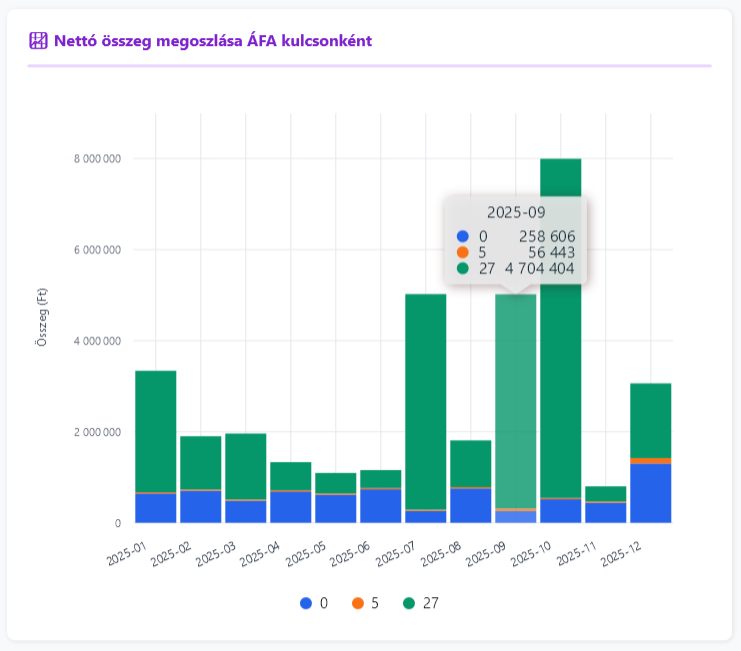741x651 pixels.
Task: Click the green segment of the 2025-07 bar
Action: (x=425, y=400)
